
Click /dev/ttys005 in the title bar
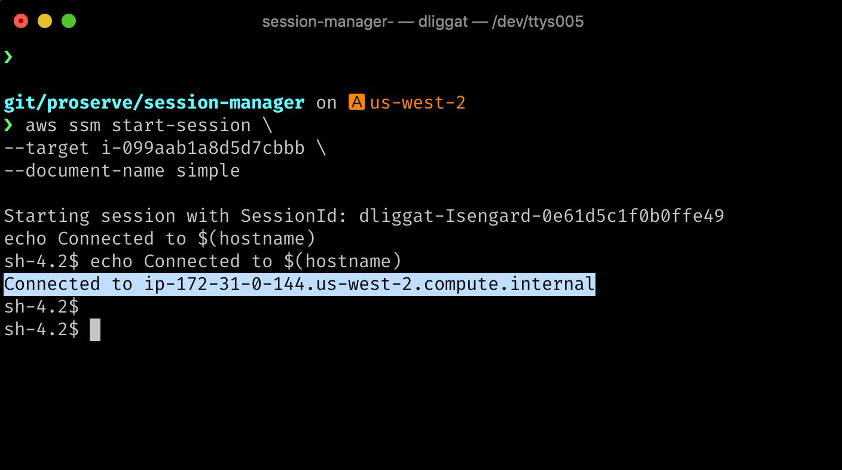(x=538, y=21)
